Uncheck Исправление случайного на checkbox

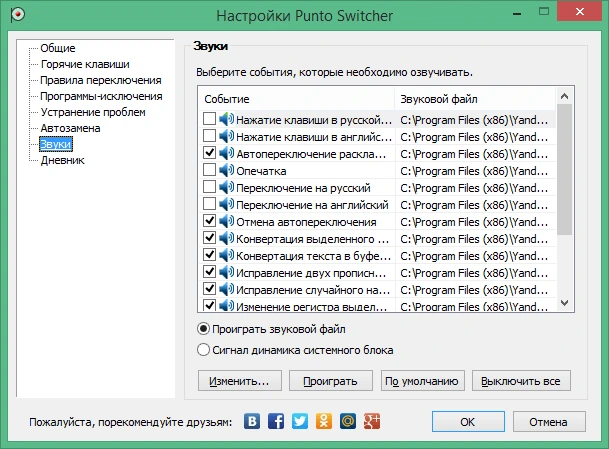209,289
